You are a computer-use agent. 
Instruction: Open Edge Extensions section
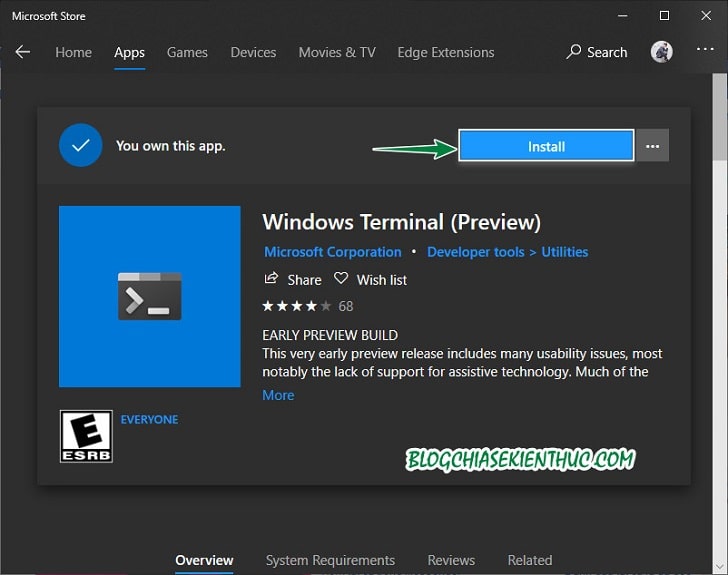(446, 52)
